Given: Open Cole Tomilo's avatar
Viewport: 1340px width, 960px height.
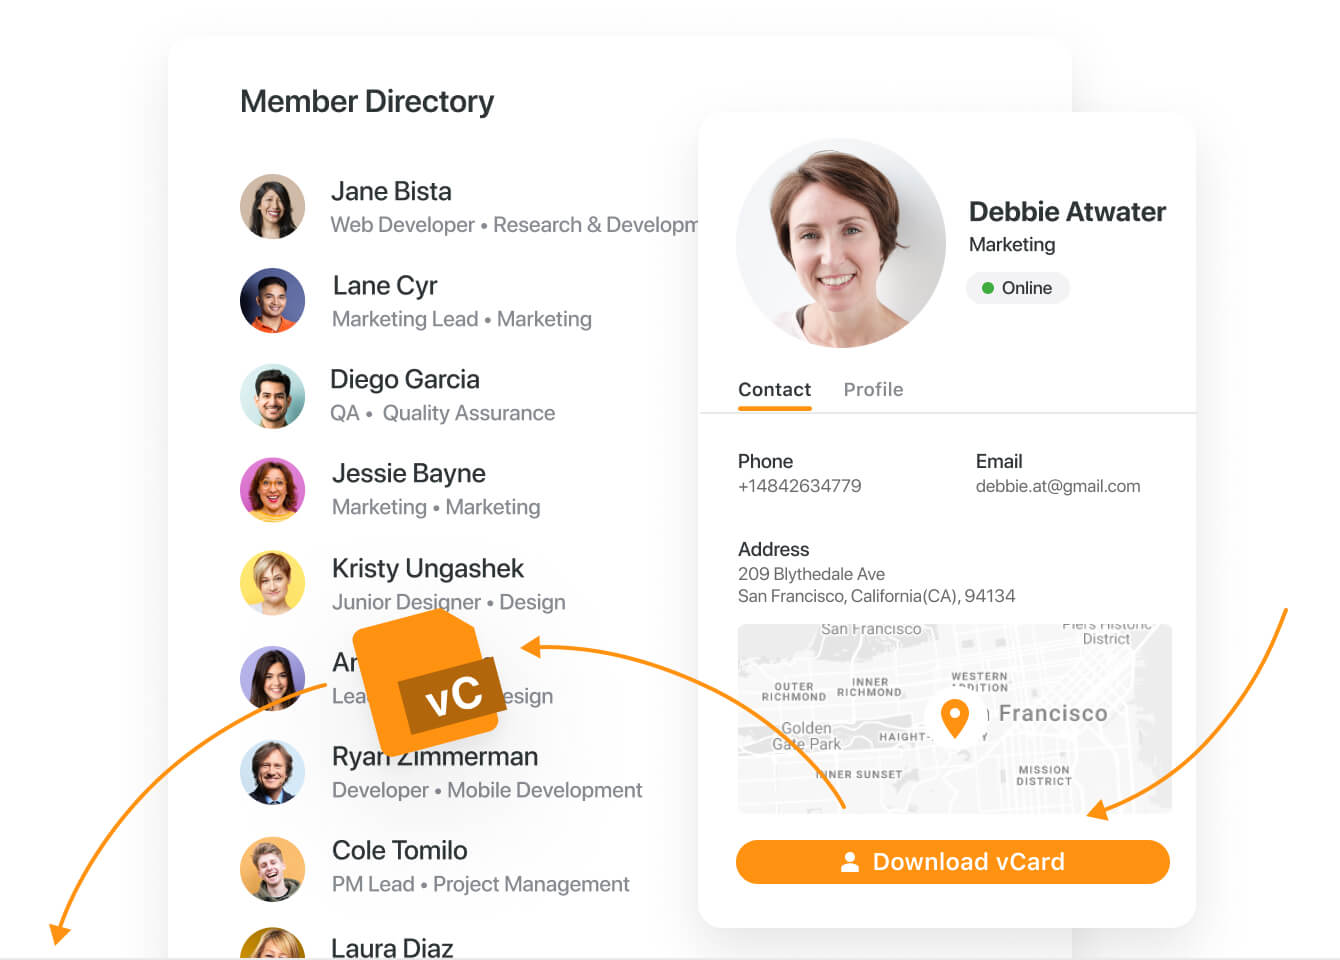Looking at the screenshot, I should [x=272, y=869].
